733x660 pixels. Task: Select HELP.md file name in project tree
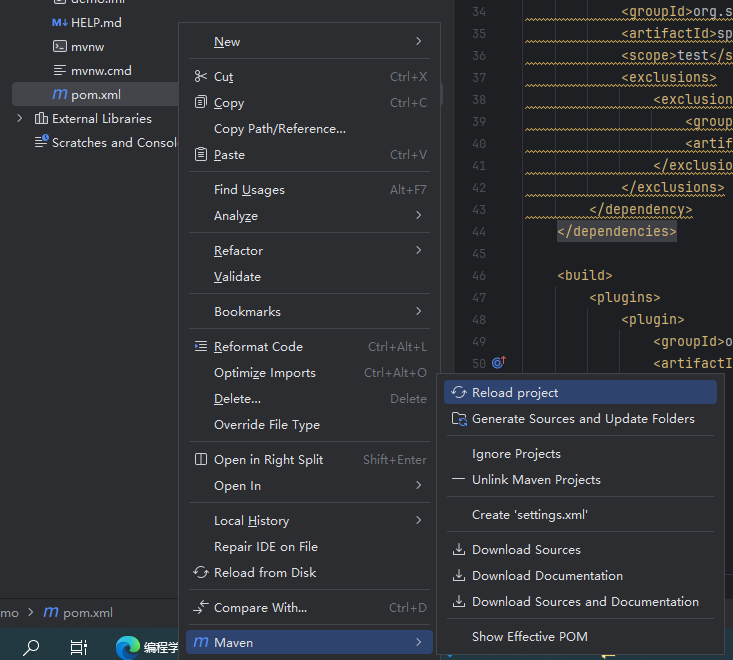[x=96, y=22]
